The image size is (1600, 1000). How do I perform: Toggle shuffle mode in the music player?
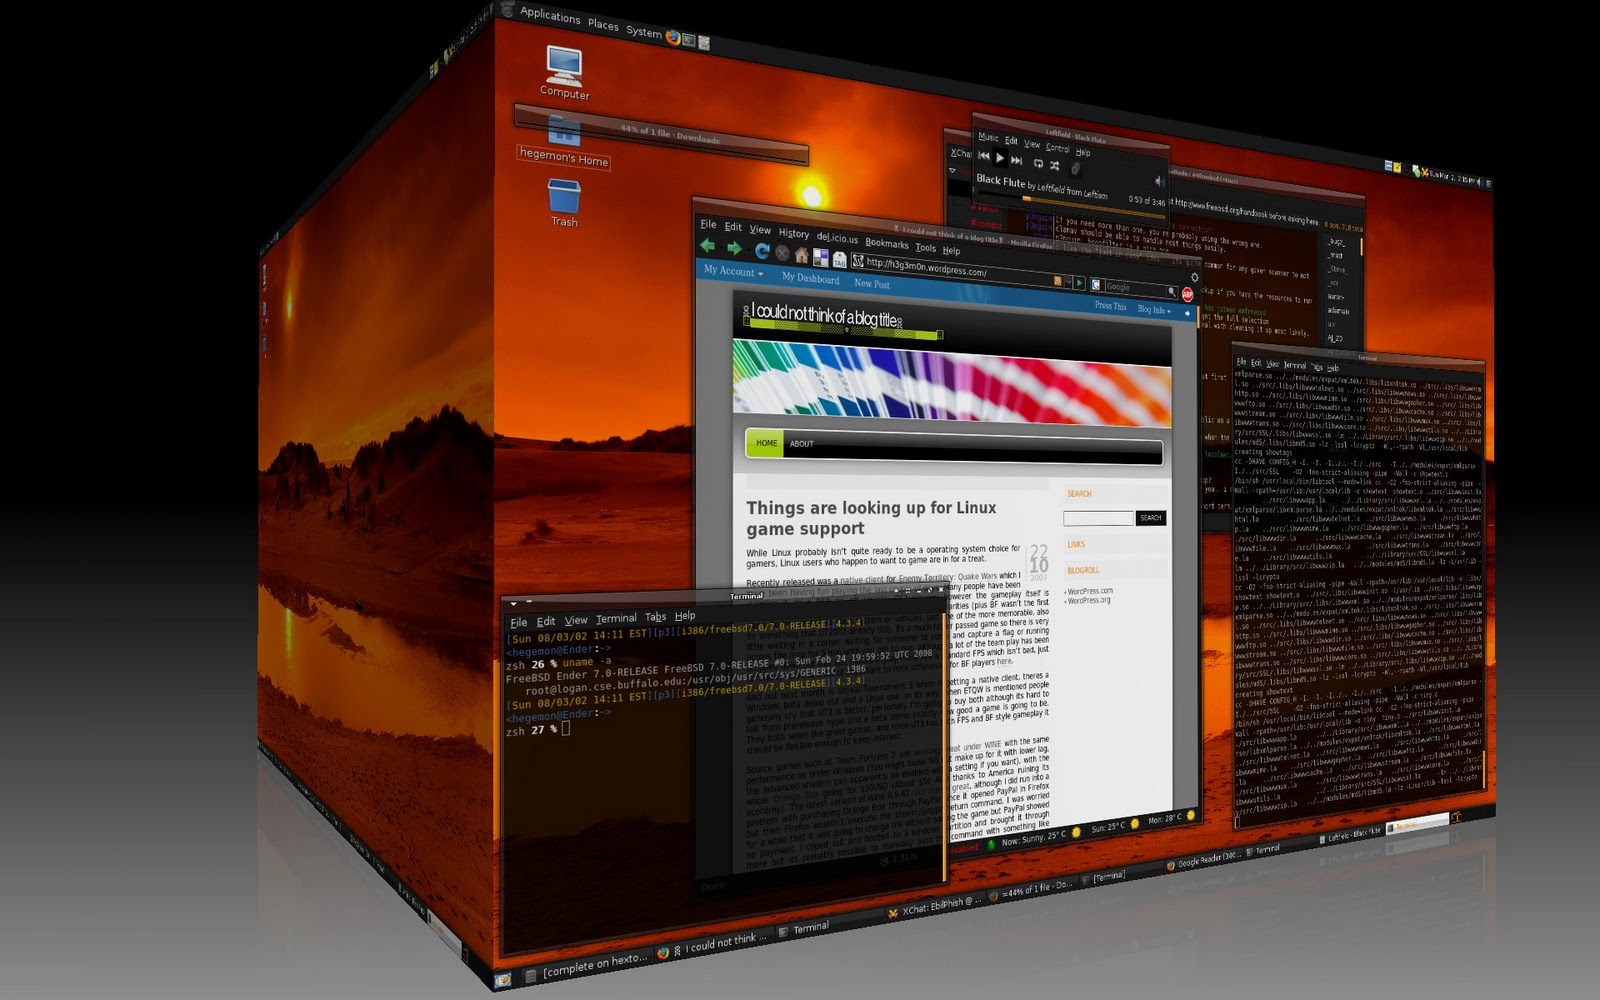tap(1055, 167)
